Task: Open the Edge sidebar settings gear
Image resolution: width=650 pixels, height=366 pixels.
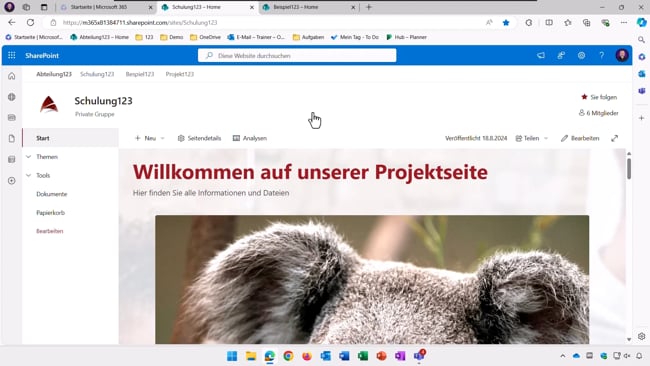Action: click(642, 337)
